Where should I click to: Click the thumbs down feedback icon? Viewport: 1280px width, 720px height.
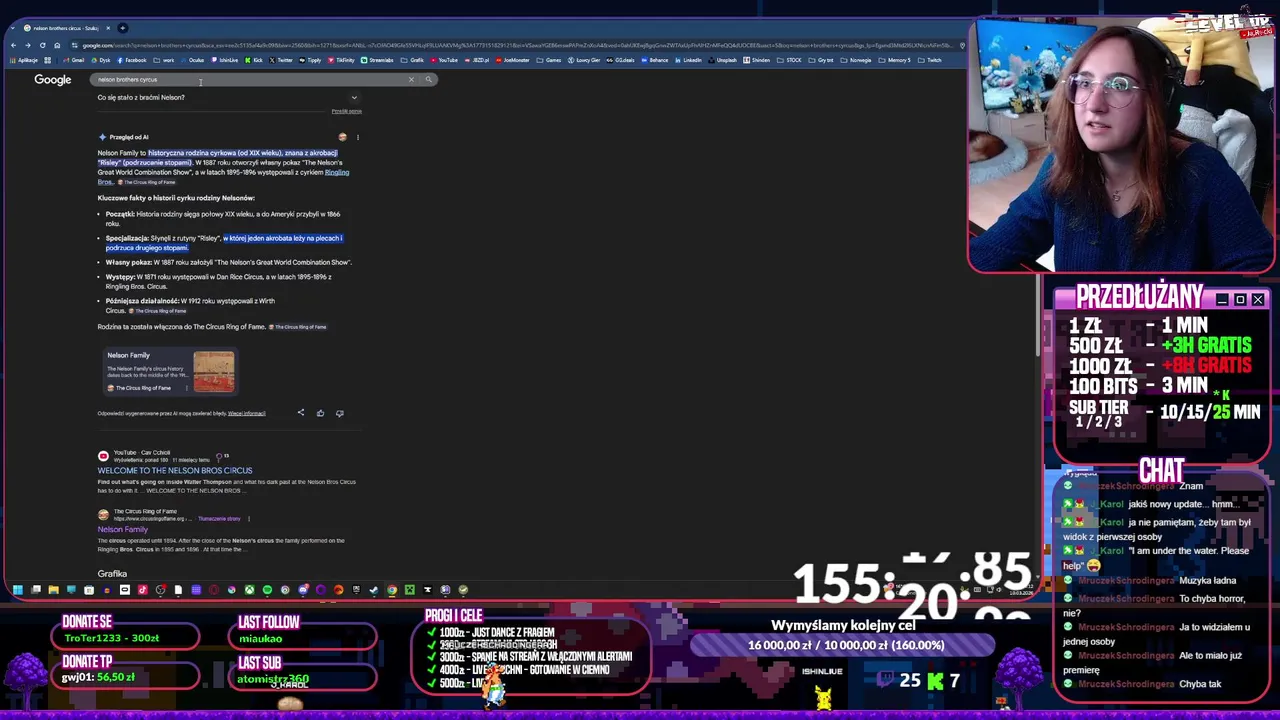coord(339,413)
